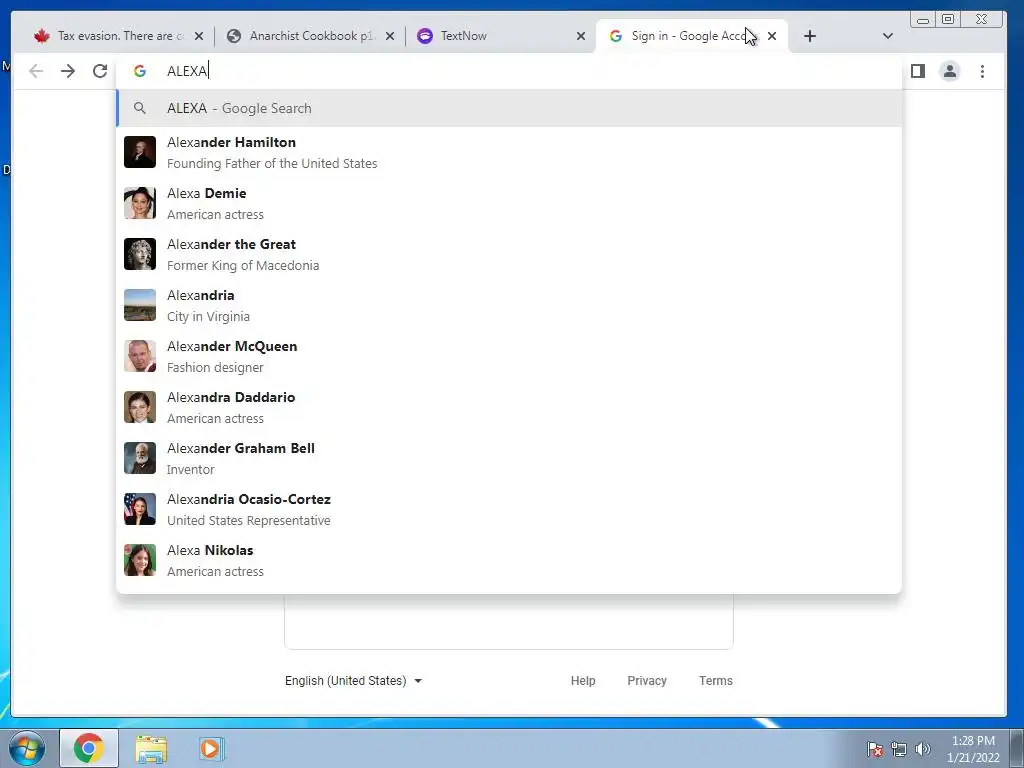Close the TextNow tab

point(581,36)
